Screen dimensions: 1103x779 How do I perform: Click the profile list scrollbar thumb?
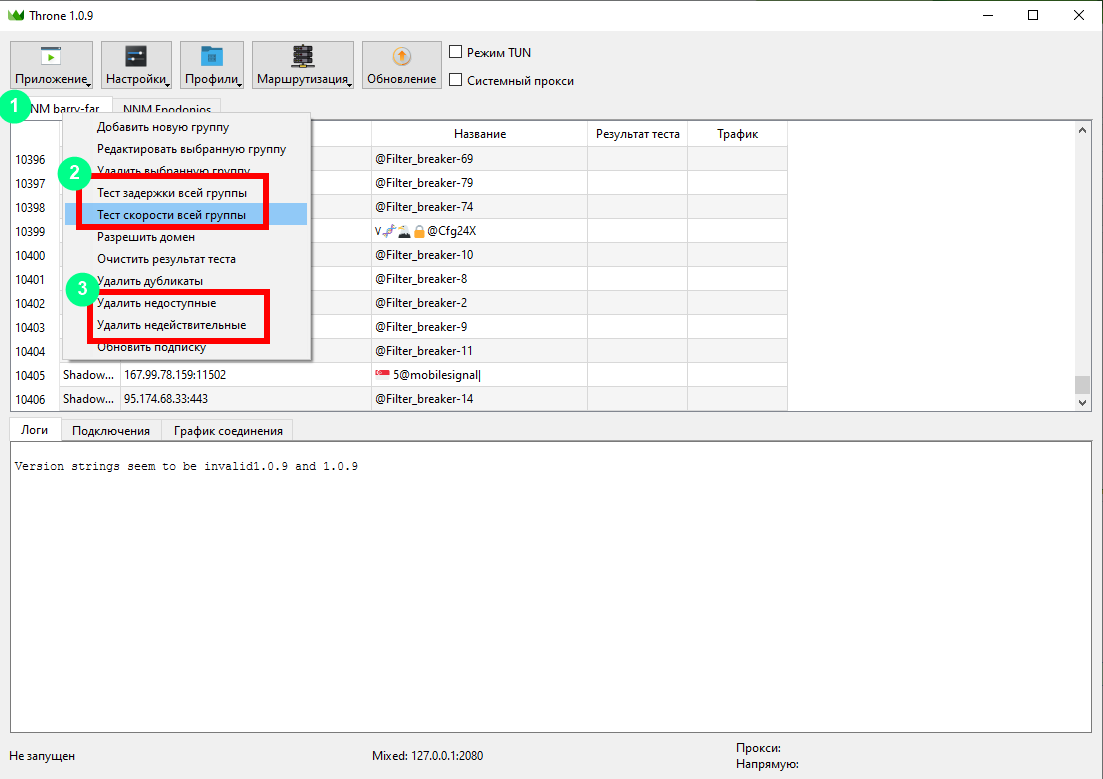[x=1083, y=384]
